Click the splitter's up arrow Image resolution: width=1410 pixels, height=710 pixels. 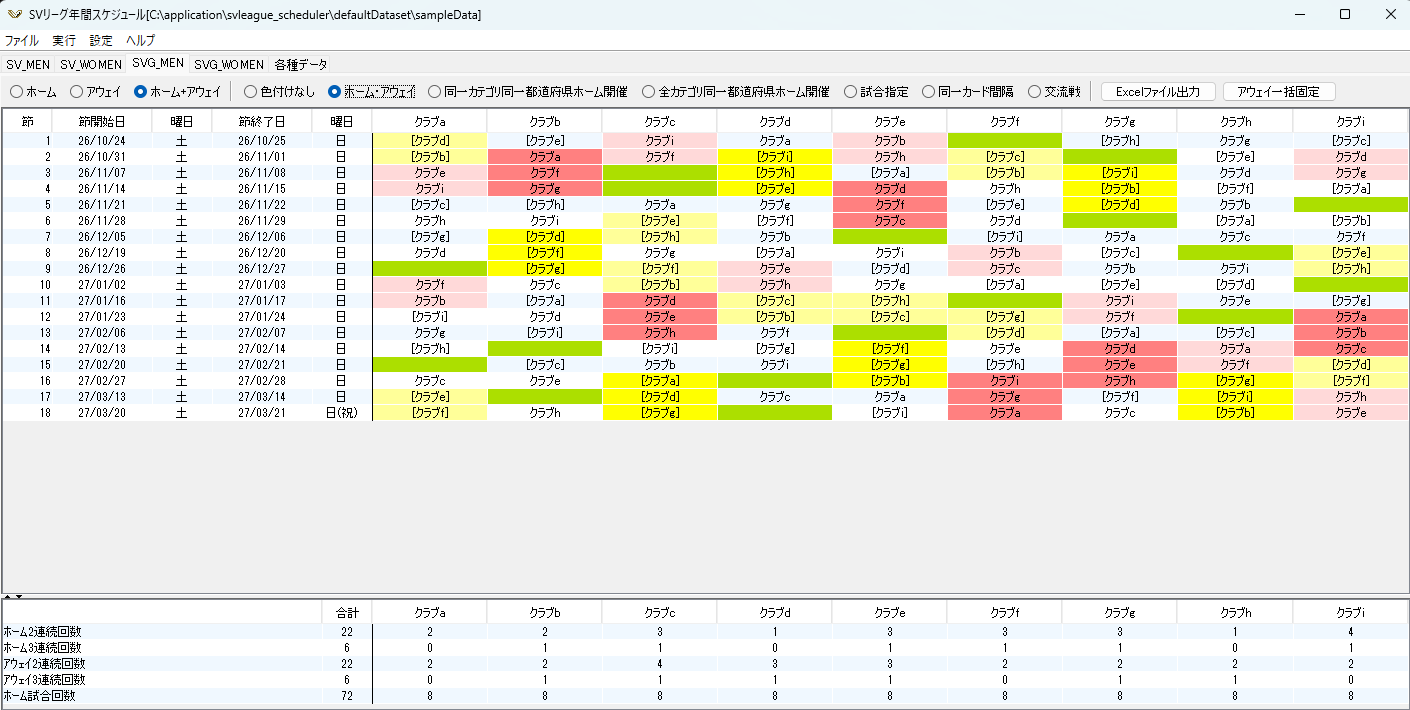(6, 596)
